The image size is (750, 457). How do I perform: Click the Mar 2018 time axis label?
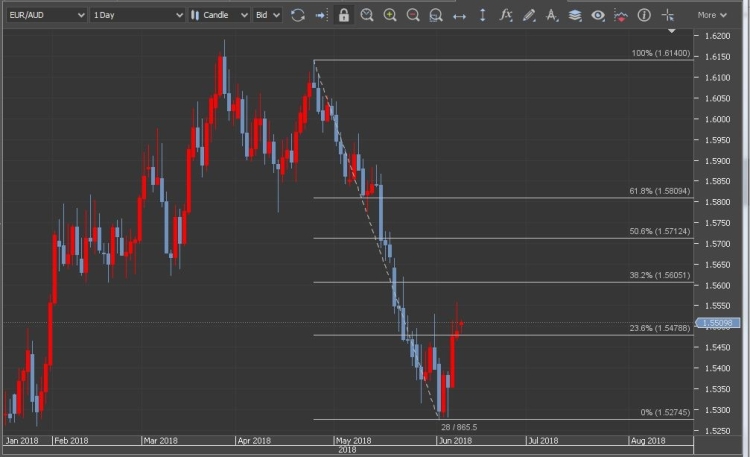[x=160, y=440]
